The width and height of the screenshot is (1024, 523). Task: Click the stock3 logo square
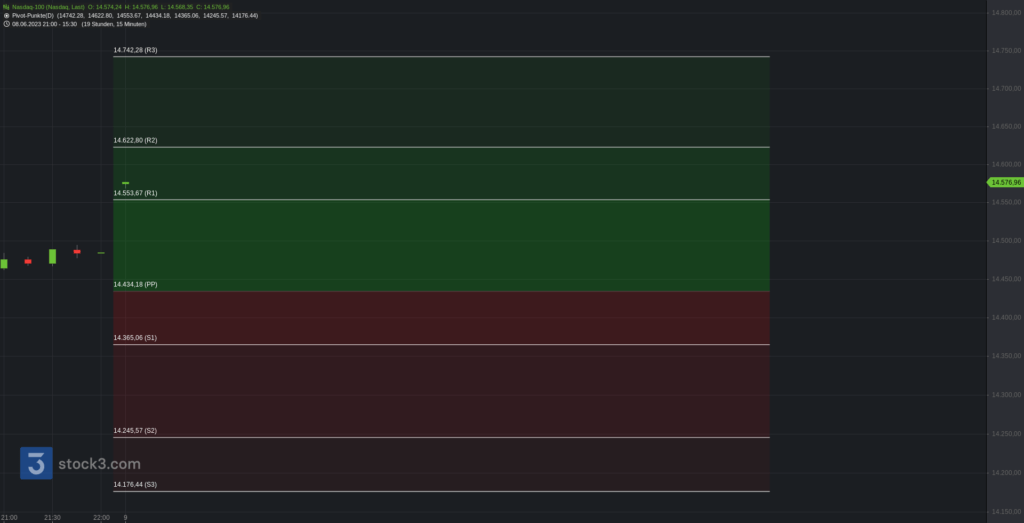(x=36, y=463)
